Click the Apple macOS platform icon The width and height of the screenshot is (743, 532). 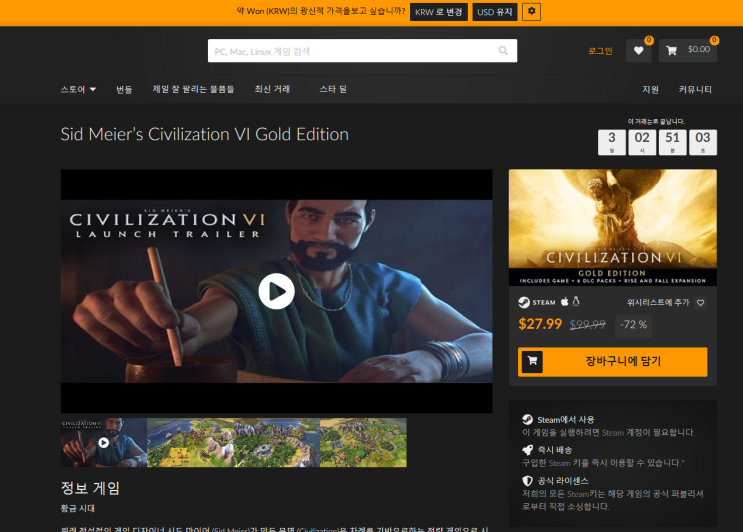click(x=564, y=302)
